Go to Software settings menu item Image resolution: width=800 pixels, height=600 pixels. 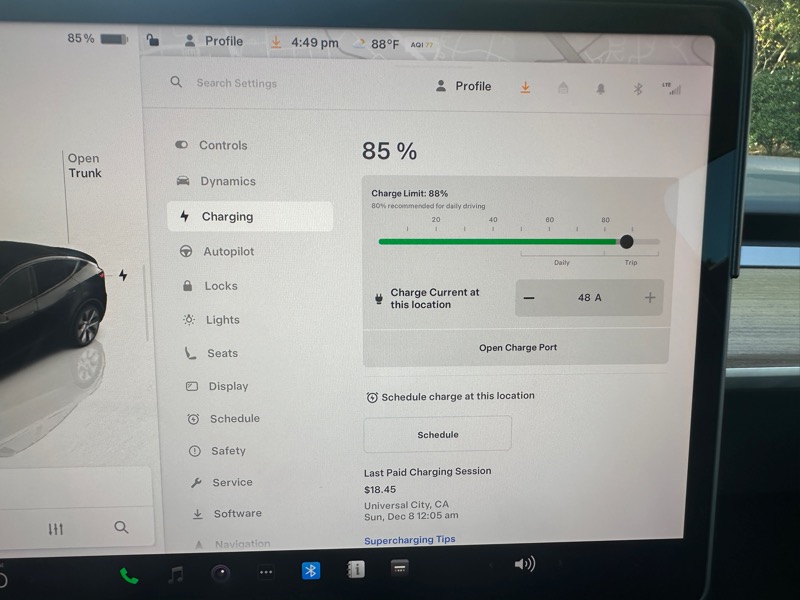click(237, 514)
